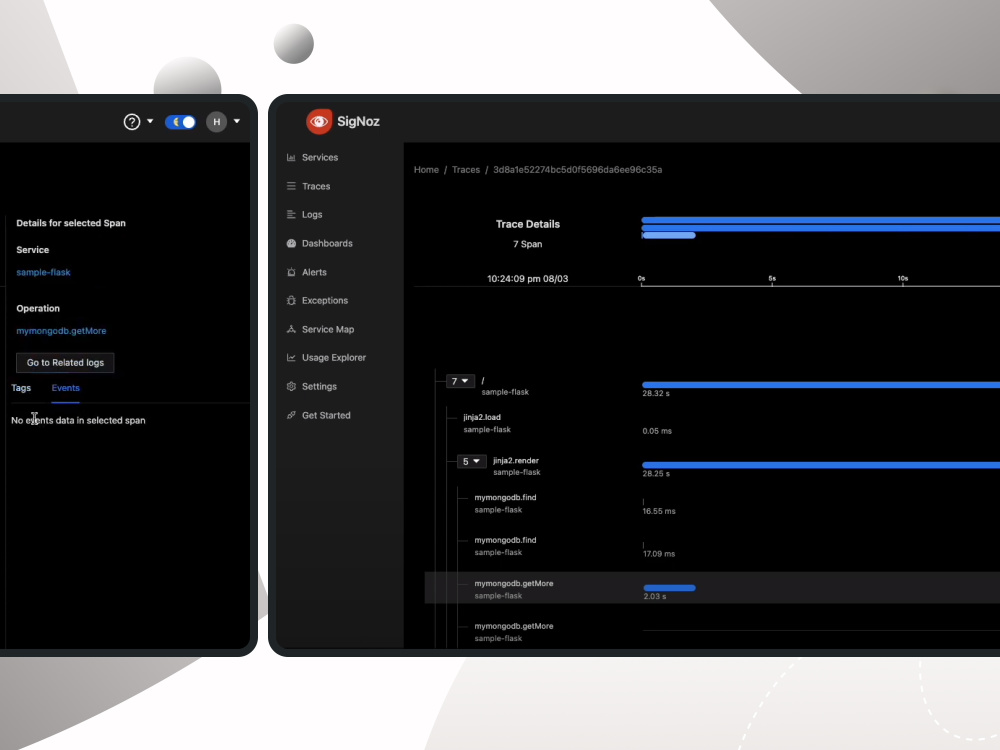Click the '7 Span' count text
1000x750 pixels.
click(x=527, y=244)
